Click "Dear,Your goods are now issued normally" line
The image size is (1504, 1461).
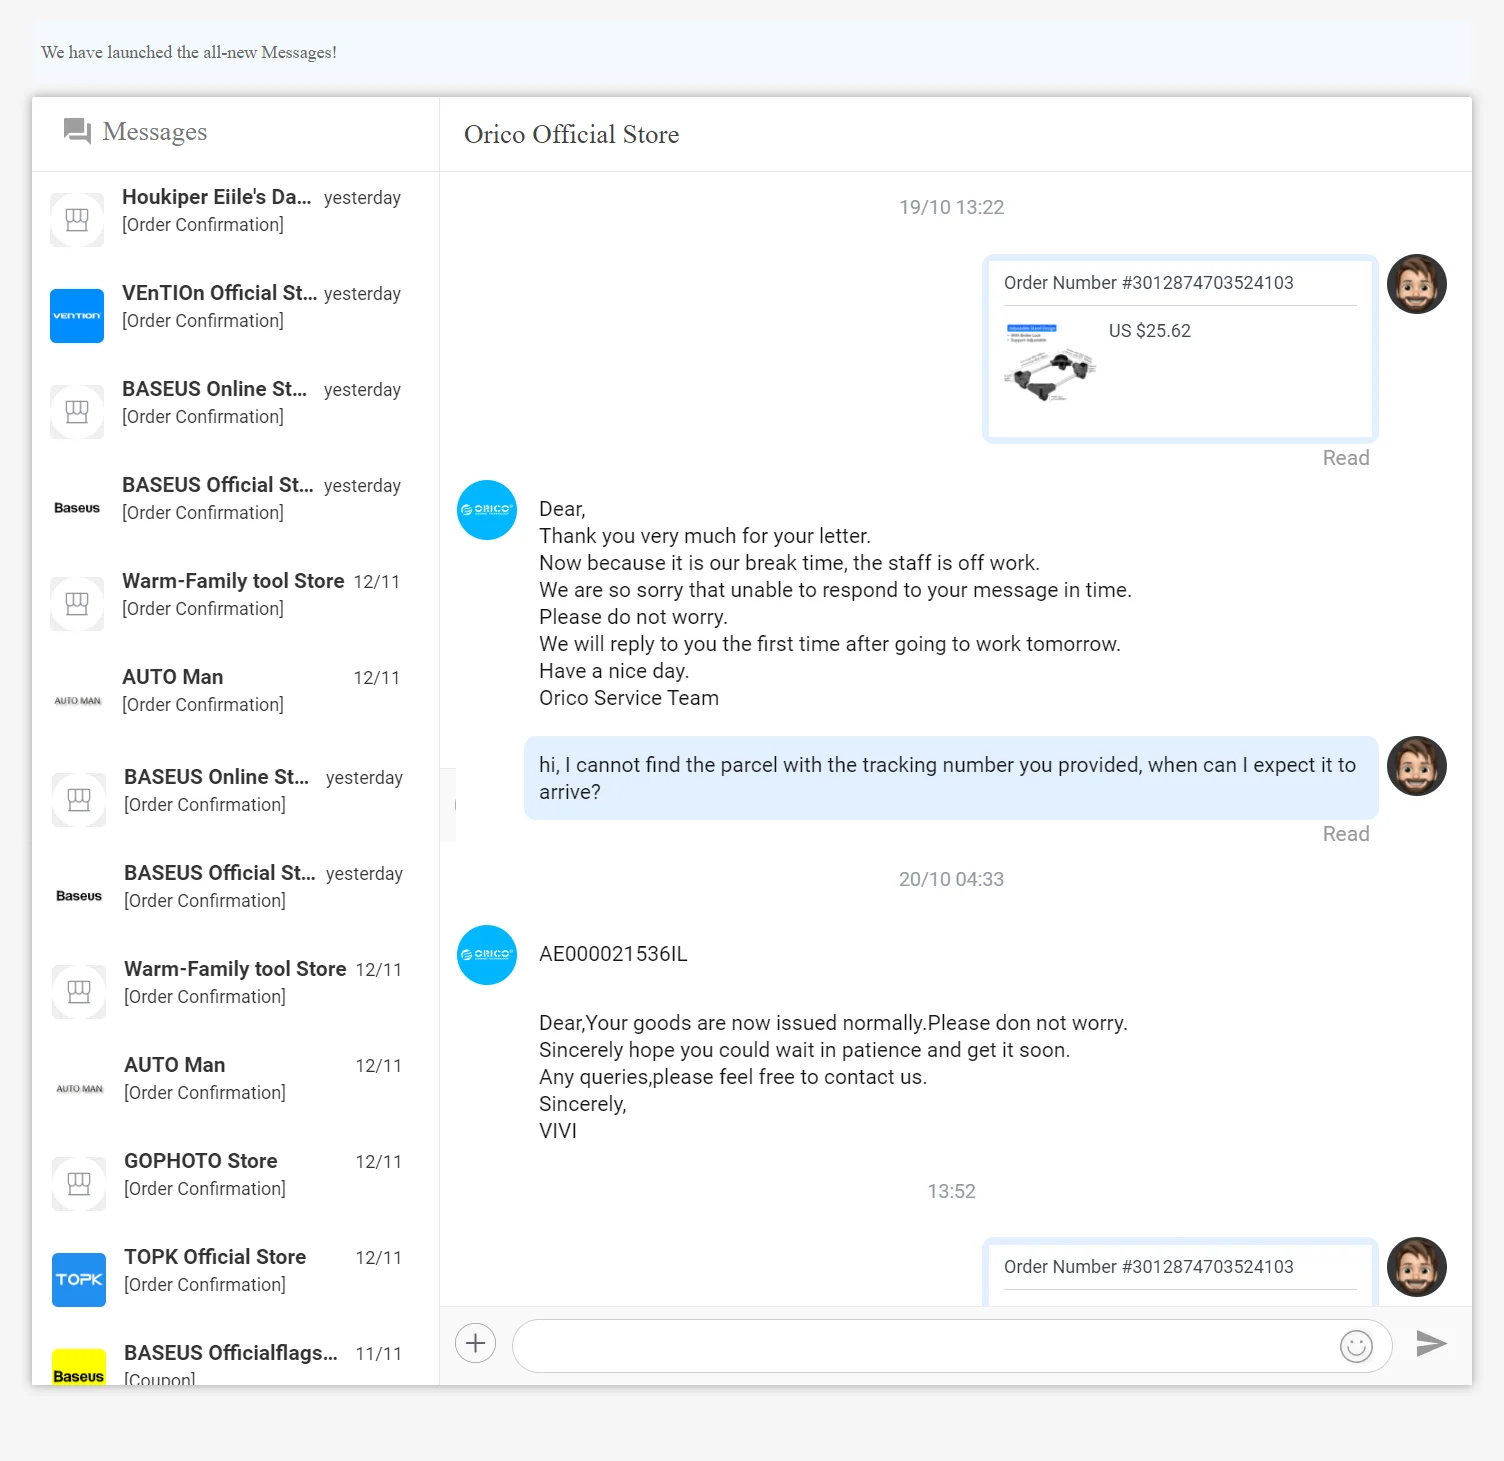pos(833,1023)
